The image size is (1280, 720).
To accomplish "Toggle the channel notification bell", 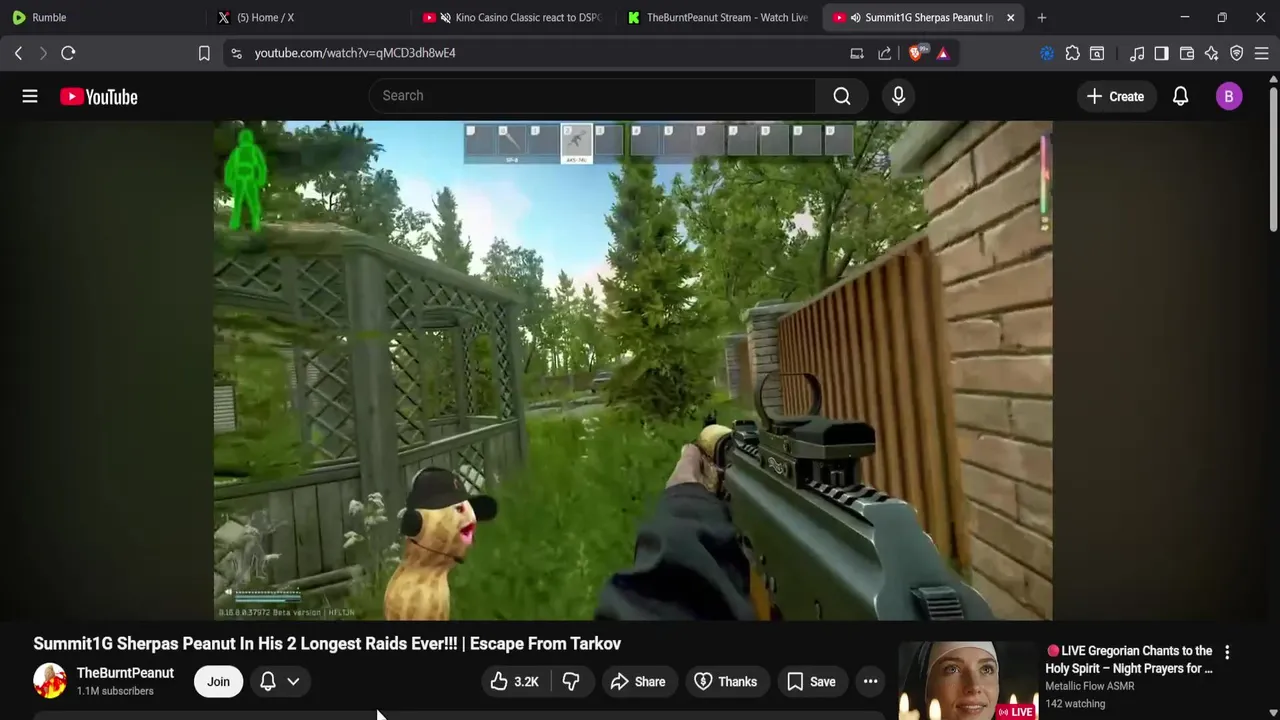I will pos(268,682).
